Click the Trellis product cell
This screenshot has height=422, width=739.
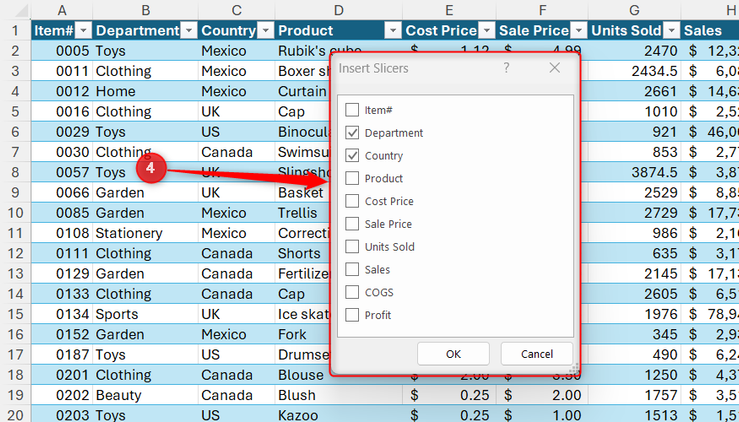pos(303,213)
